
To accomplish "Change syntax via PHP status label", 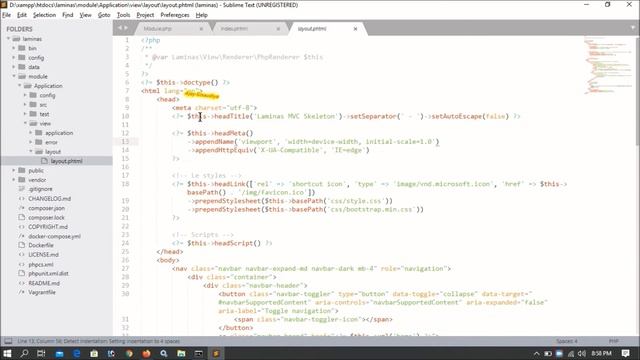I will click(613, 341).
